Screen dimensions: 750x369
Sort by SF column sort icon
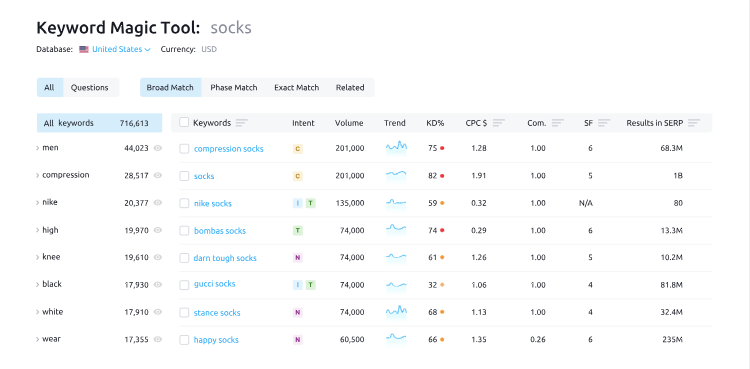[x=605, y=123]
